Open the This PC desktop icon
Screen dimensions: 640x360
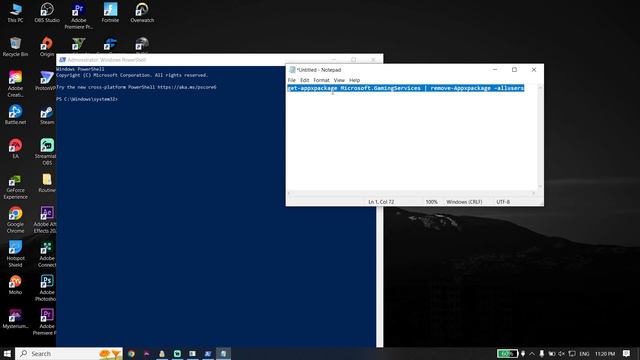[16, 13]
